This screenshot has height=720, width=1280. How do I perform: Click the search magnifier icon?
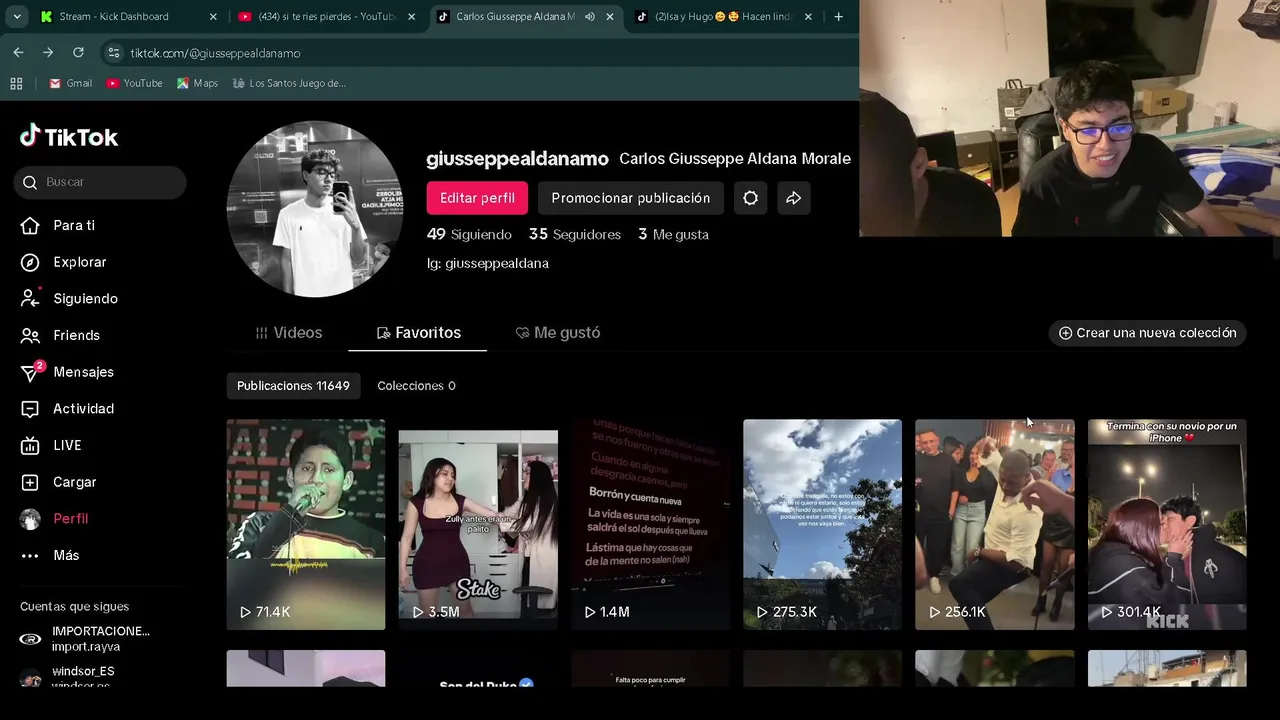(x=29, y=182)
